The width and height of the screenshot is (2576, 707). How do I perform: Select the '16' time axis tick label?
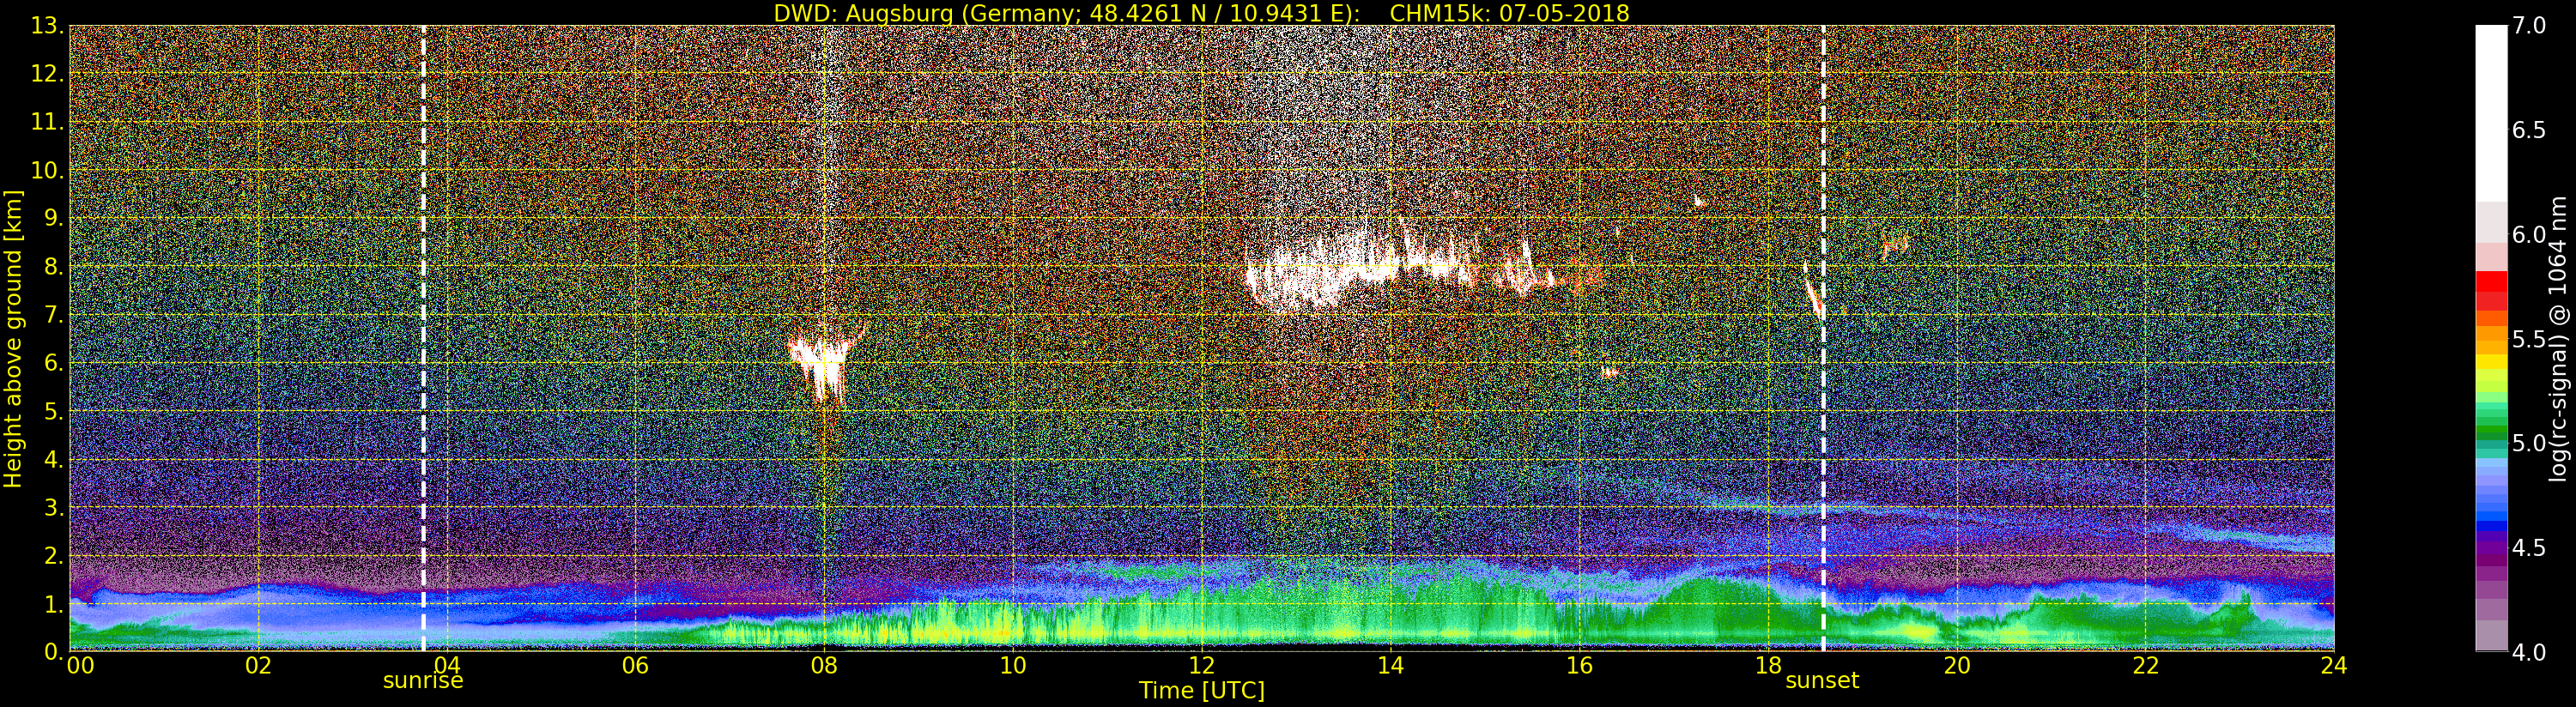pyautogui.click(x=1579, y=666)
